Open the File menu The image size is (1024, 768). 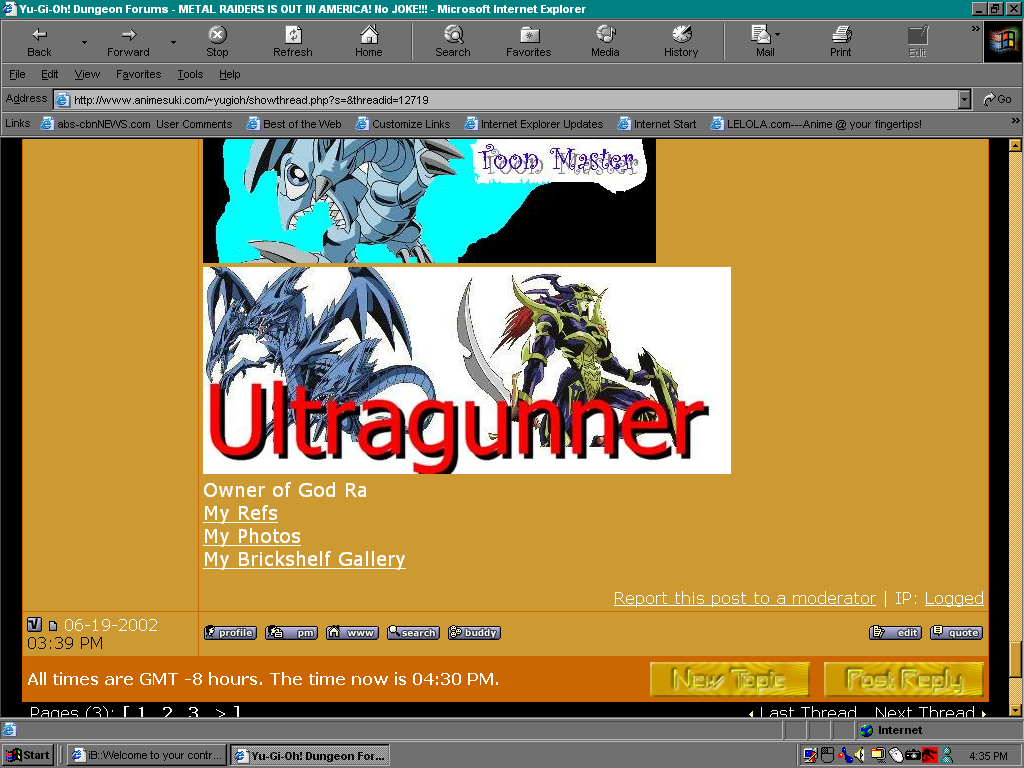pyautogui.click(x=18, y=74)
